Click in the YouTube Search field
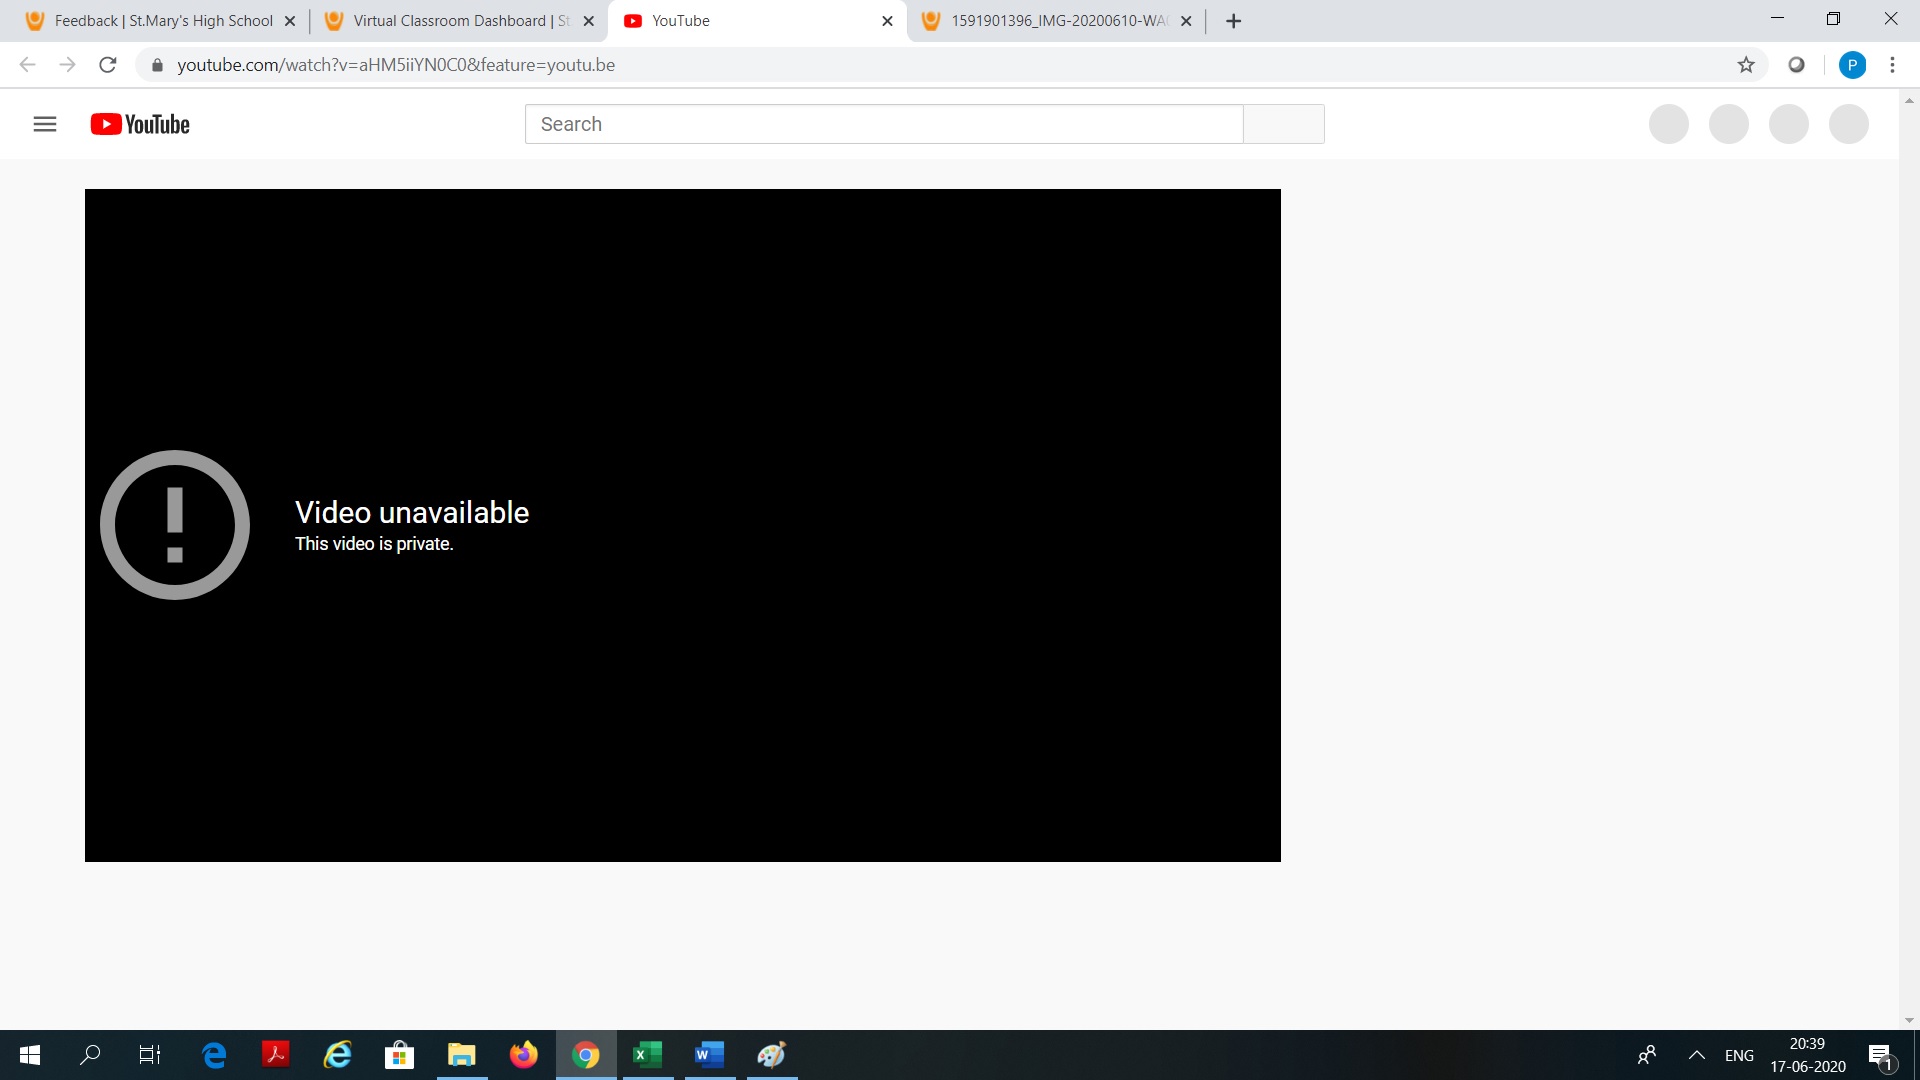 point(884,124)
